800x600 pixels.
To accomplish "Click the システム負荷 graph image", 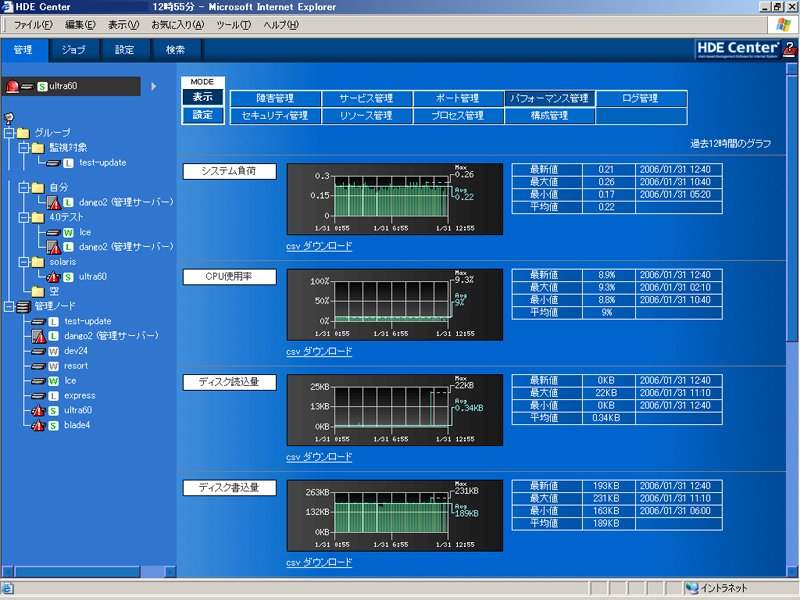I will (x=395, y=199).
